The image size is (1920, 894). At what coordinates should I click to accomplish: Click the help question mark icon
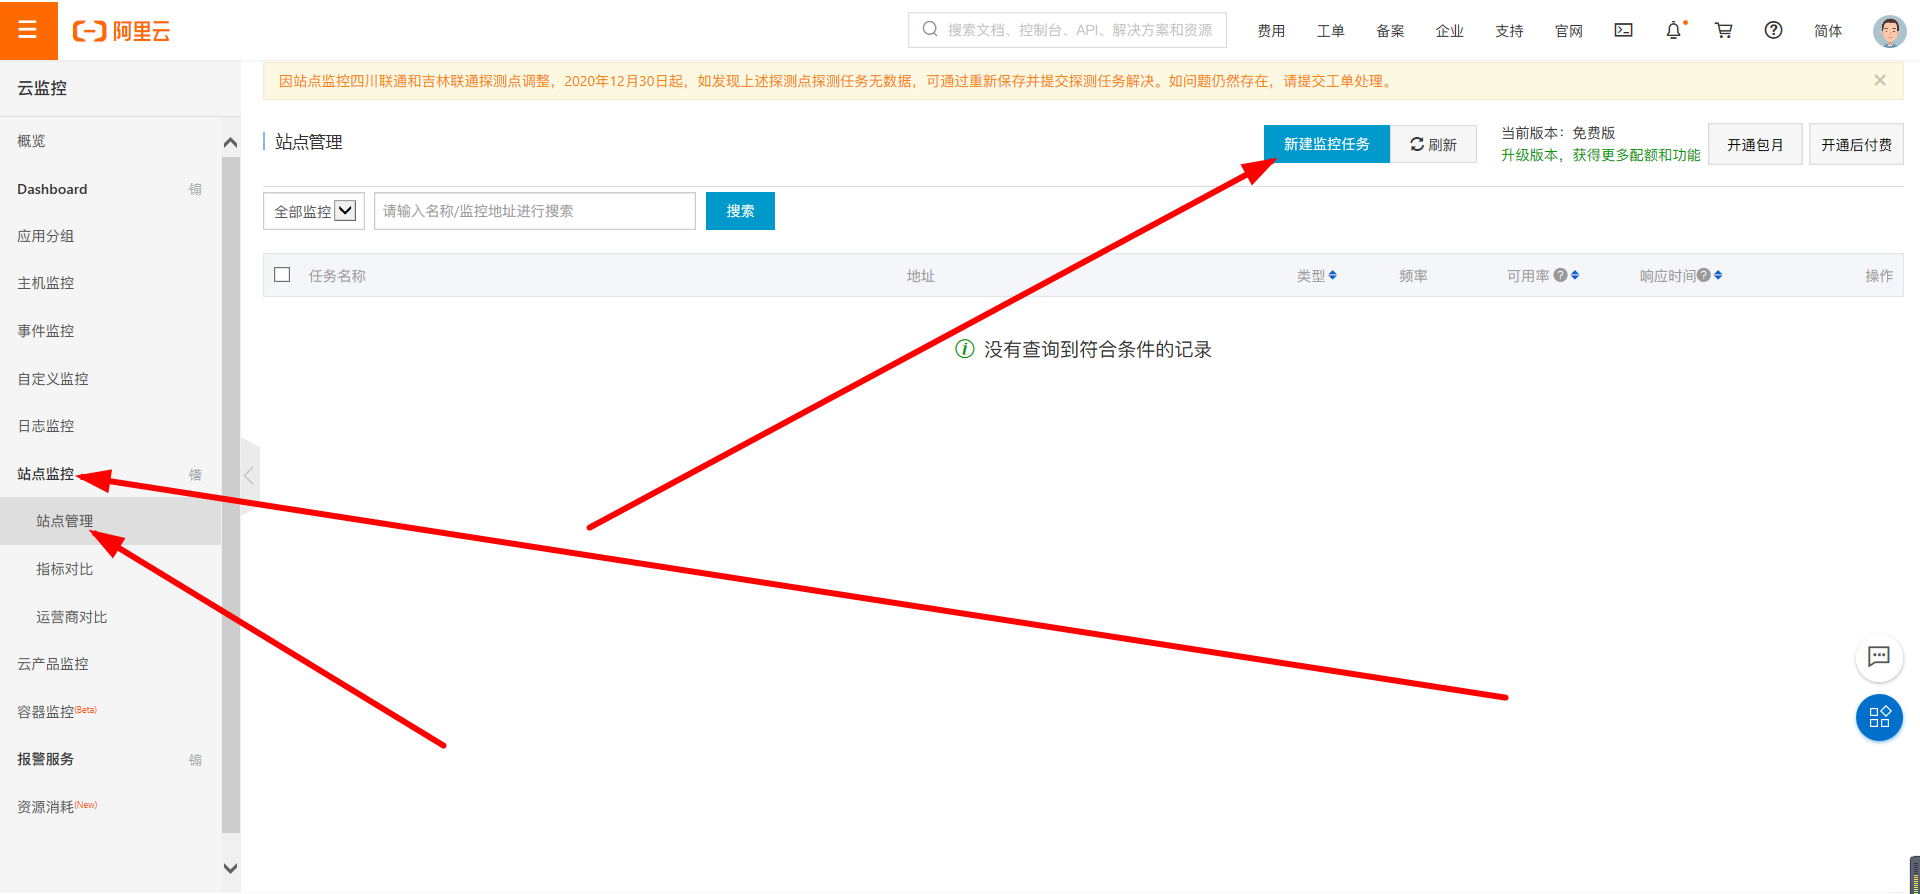point(1773,30)
